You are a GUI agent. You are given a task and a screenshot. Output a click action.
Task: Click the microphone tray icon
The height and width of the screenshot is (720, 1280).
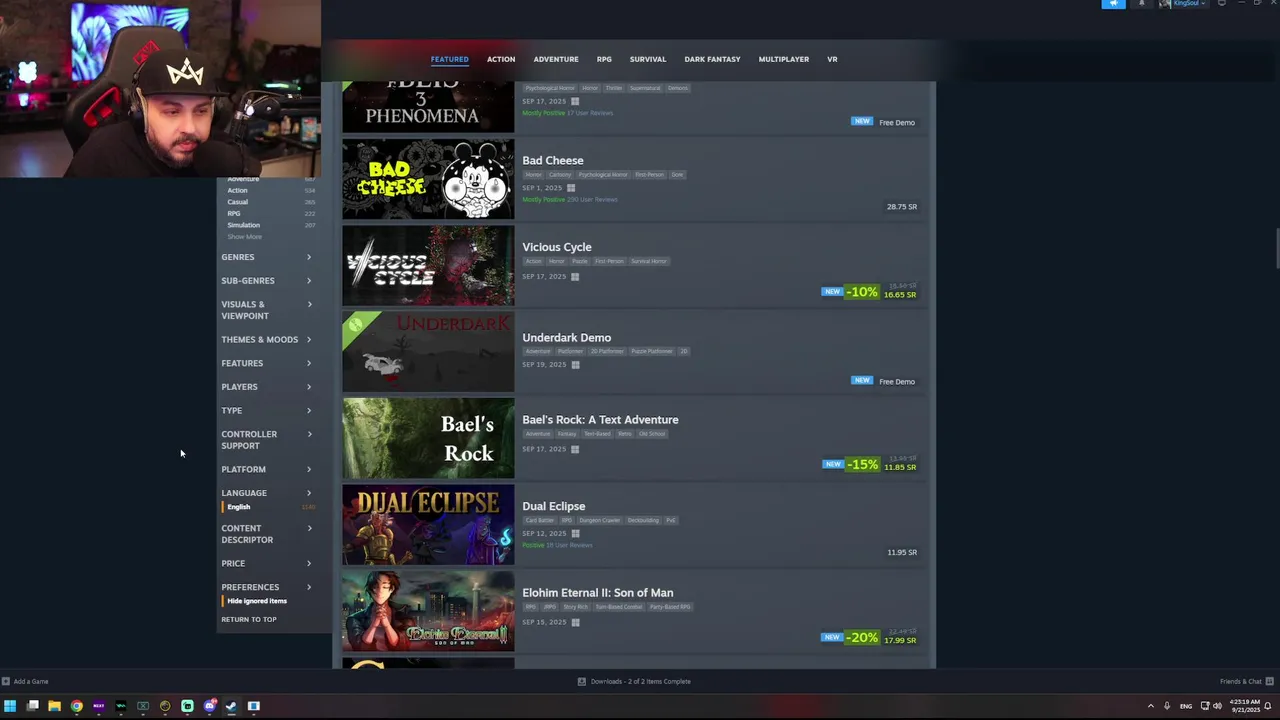[1166, 706]
